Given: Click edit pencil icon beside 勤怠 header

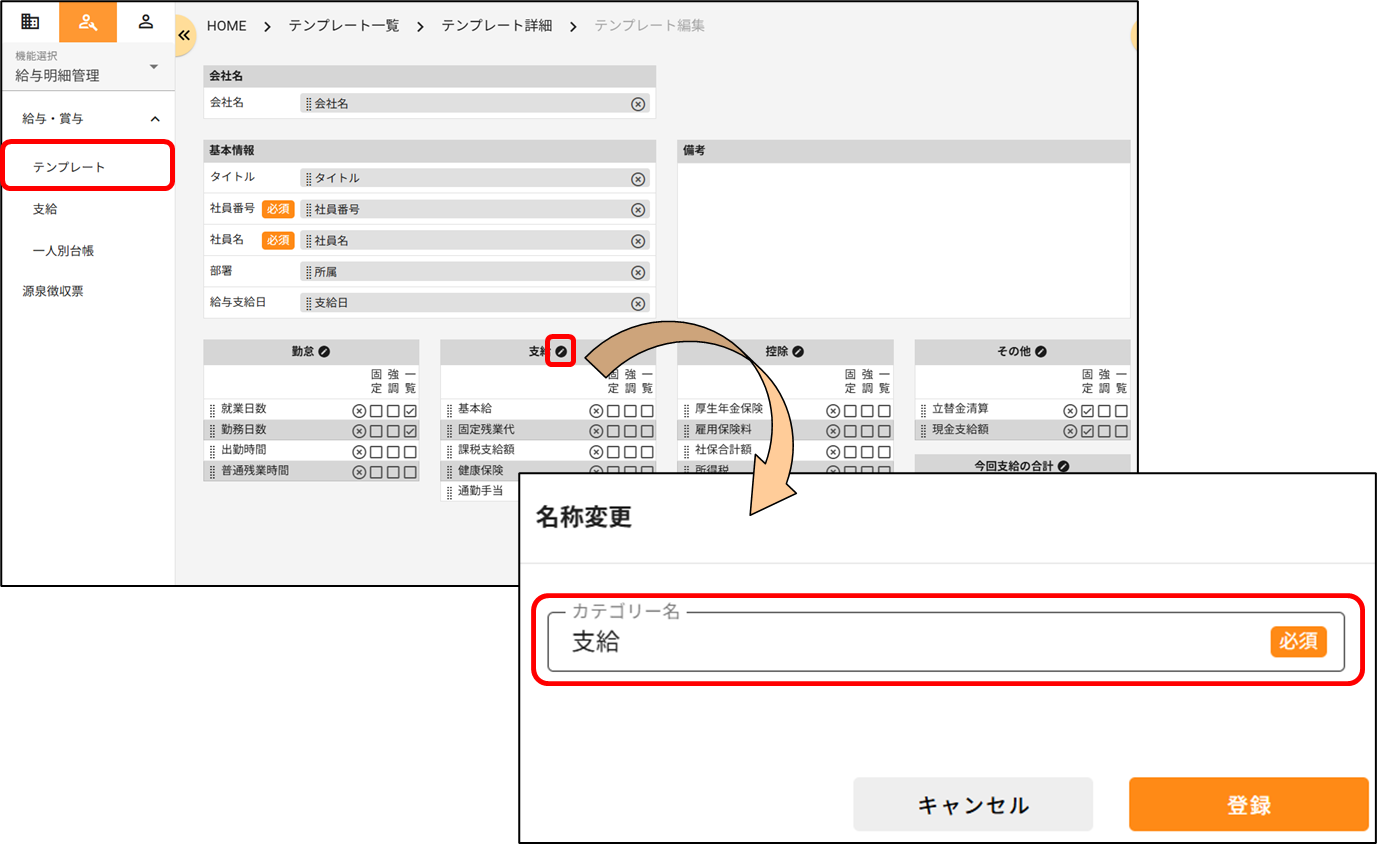Looking at the screenshot, I should (x=324, y=351).
